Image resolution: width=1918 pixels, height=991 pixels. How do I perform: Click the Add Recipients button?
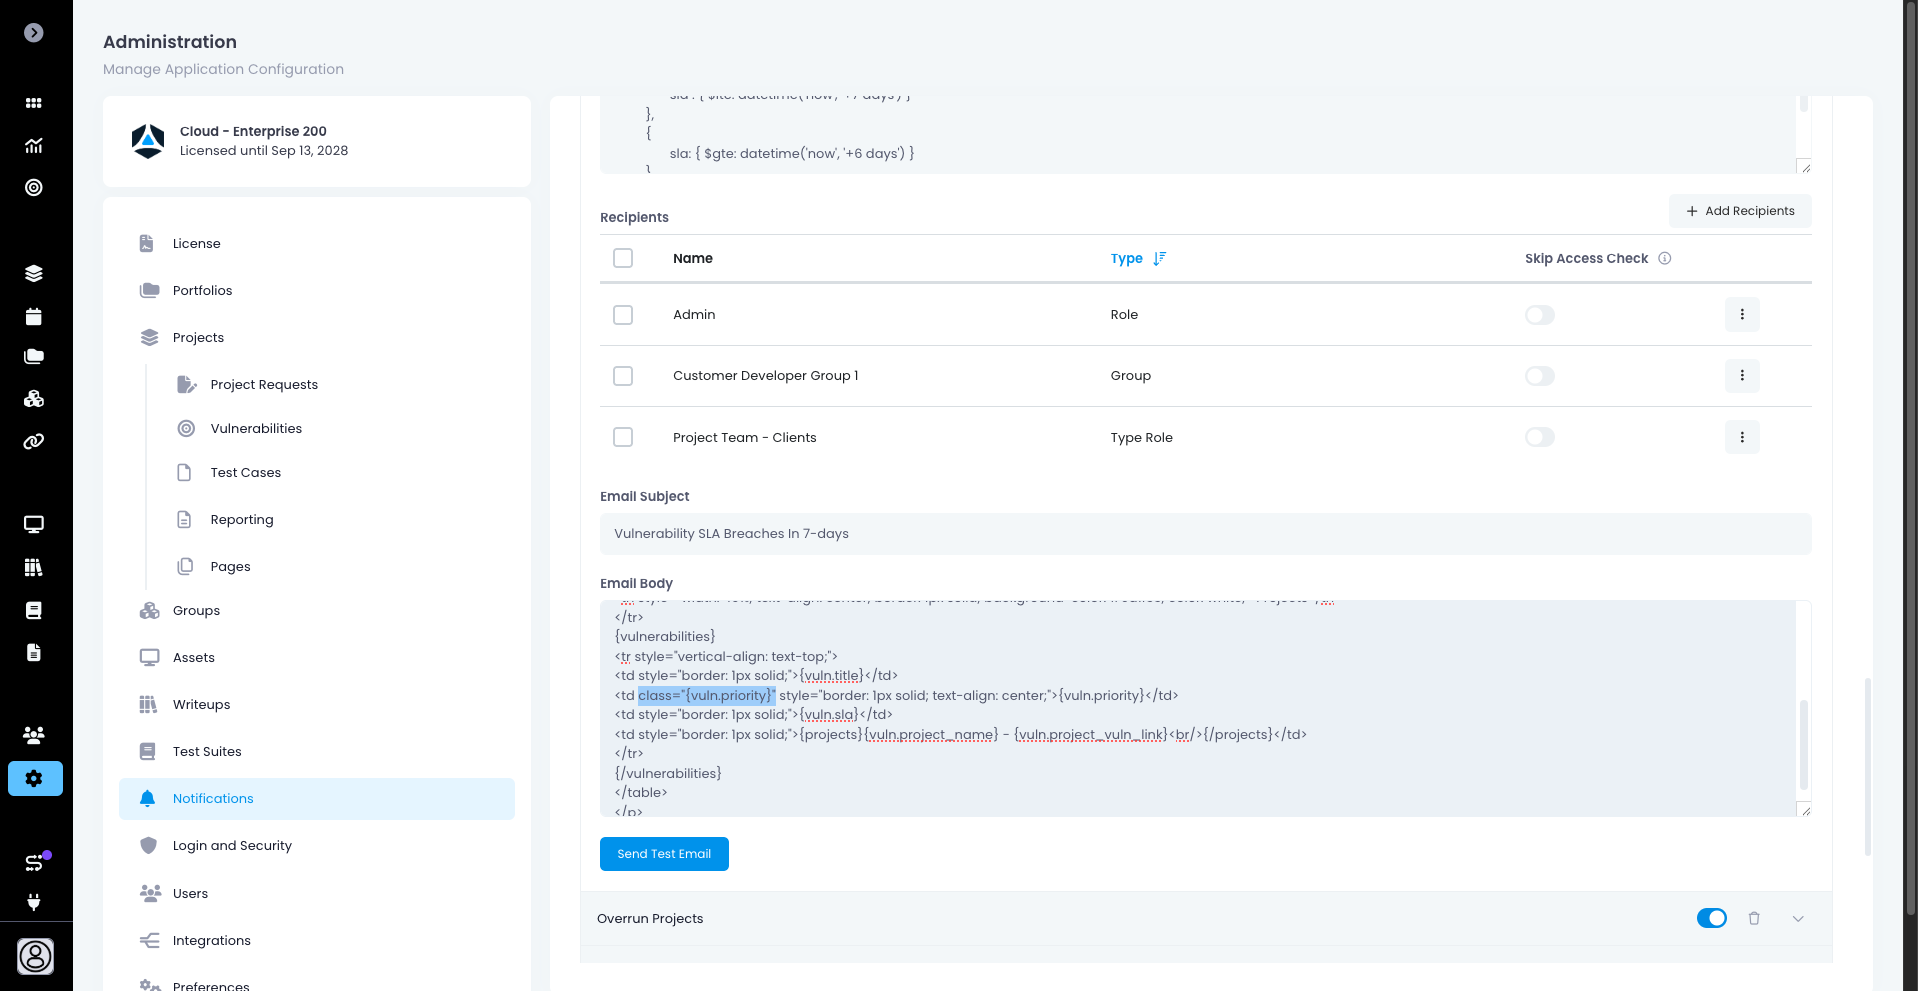[1740, 211]
